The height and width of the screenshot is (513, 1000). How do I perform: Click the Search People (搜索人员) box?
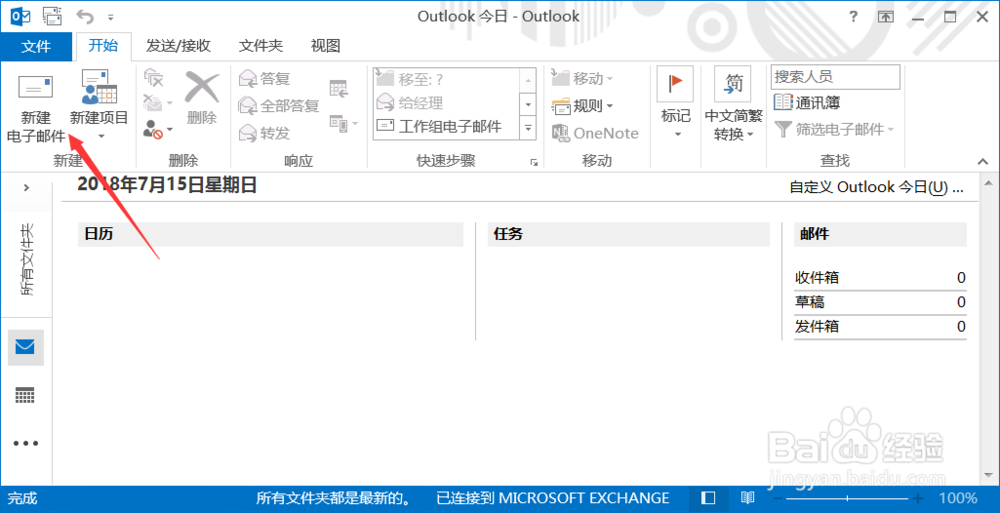click(835, 77)
